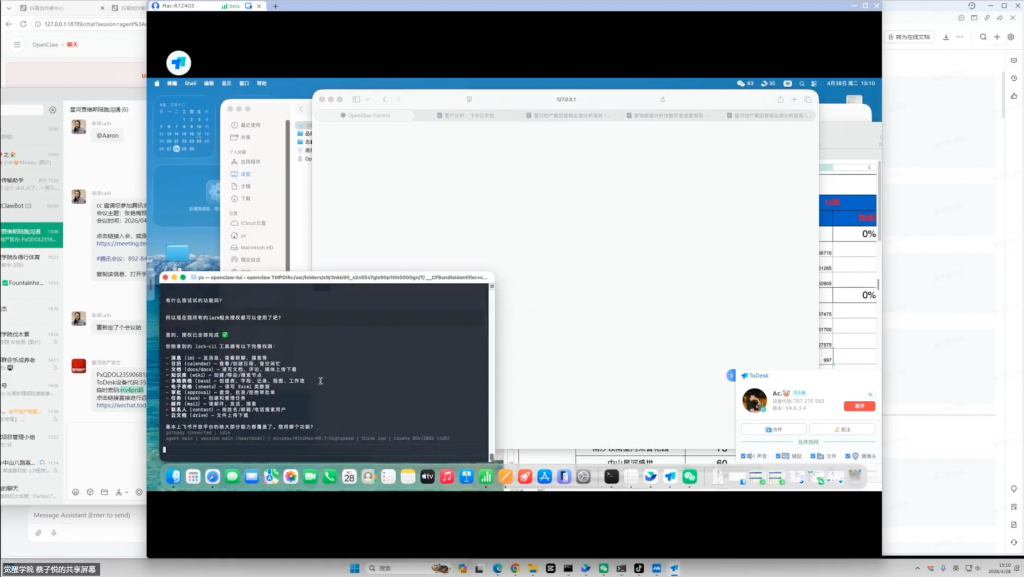
Task: Expand Safari sidebar dropdown chevron
Action: pos(368,100)
